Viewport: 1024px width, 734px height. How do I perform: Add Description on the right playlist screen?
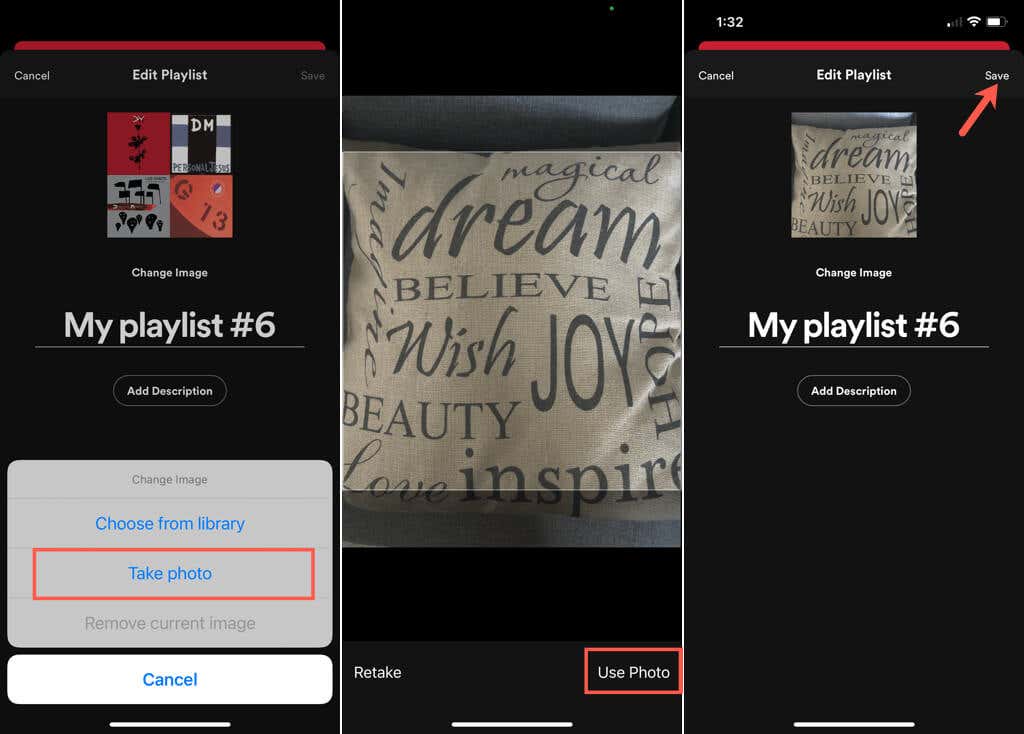click(x=854, y=391)
